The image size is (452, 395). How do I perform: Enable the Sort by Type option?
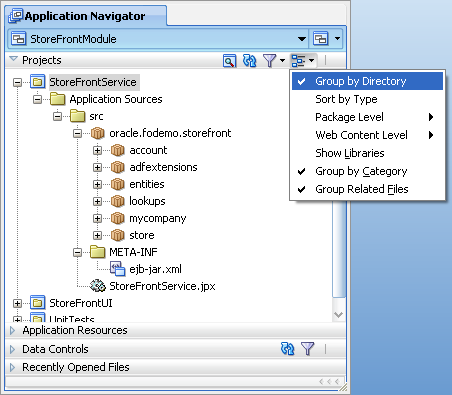point(367,99)
